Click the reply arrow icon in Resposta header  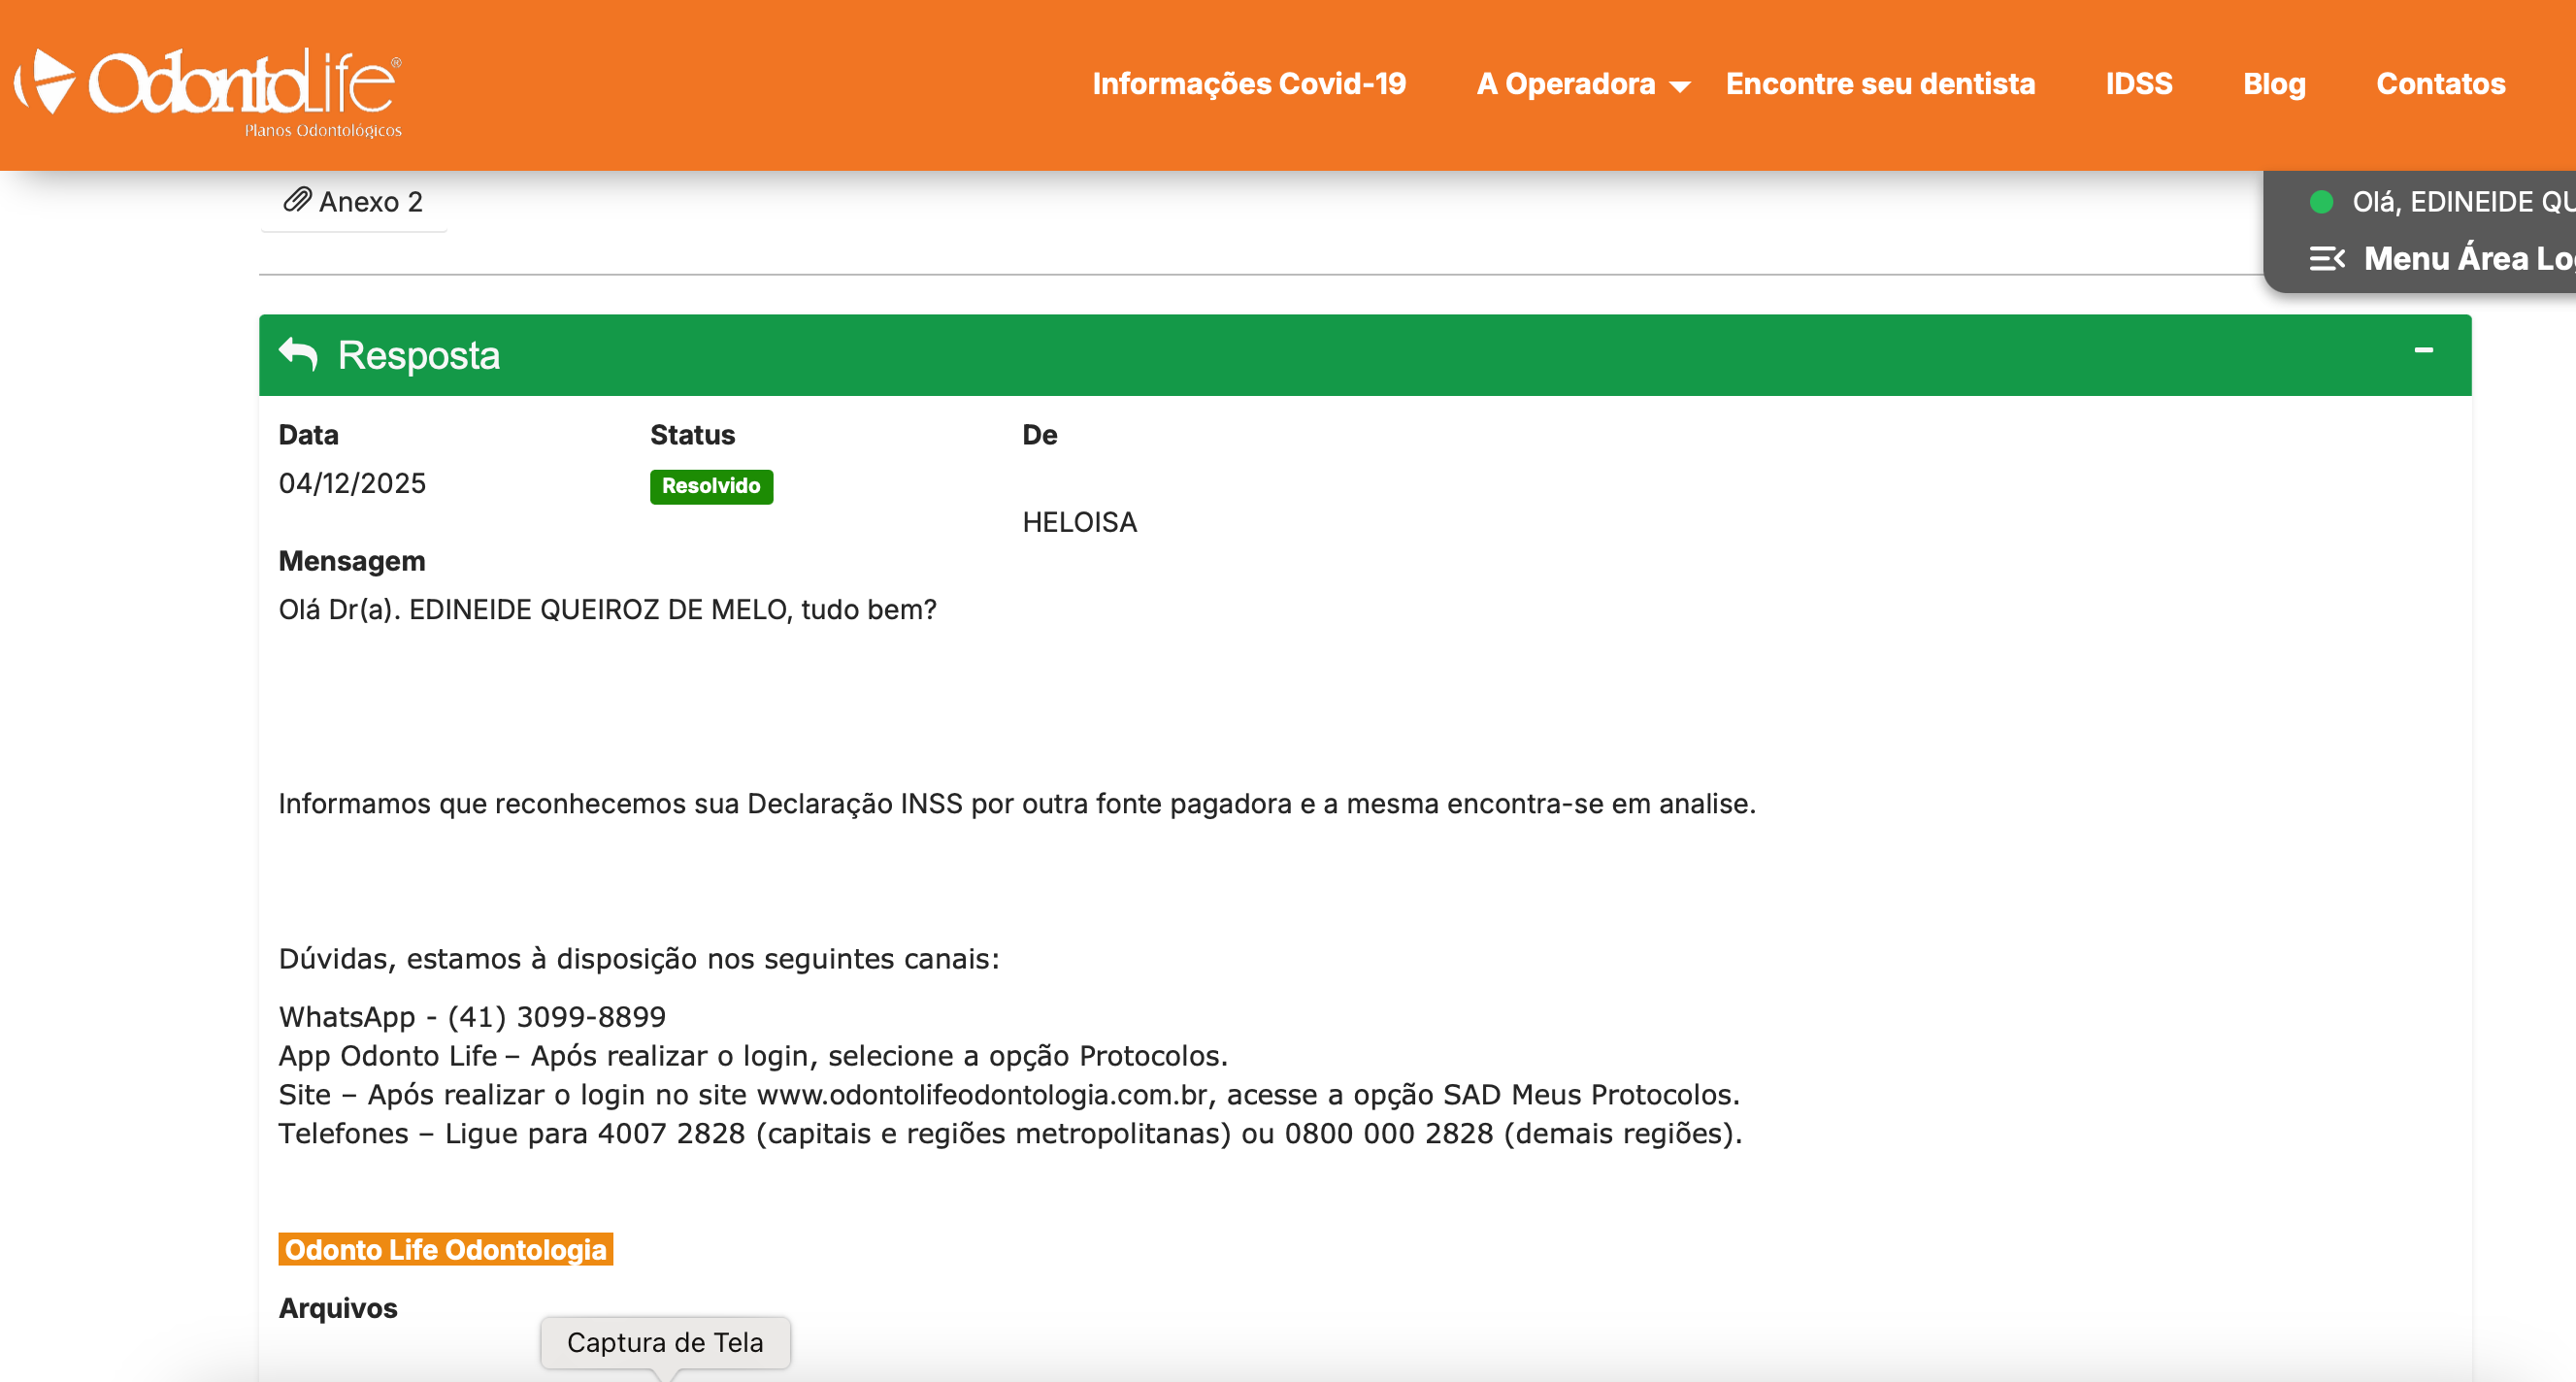click(x=298, y=354)
